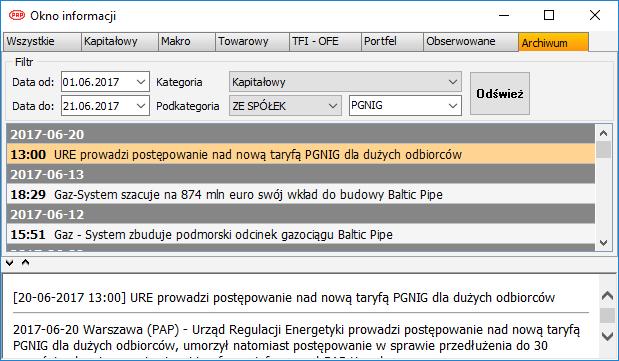
Task: Open the Kapitałowy tab
Action: pos(119,42)
